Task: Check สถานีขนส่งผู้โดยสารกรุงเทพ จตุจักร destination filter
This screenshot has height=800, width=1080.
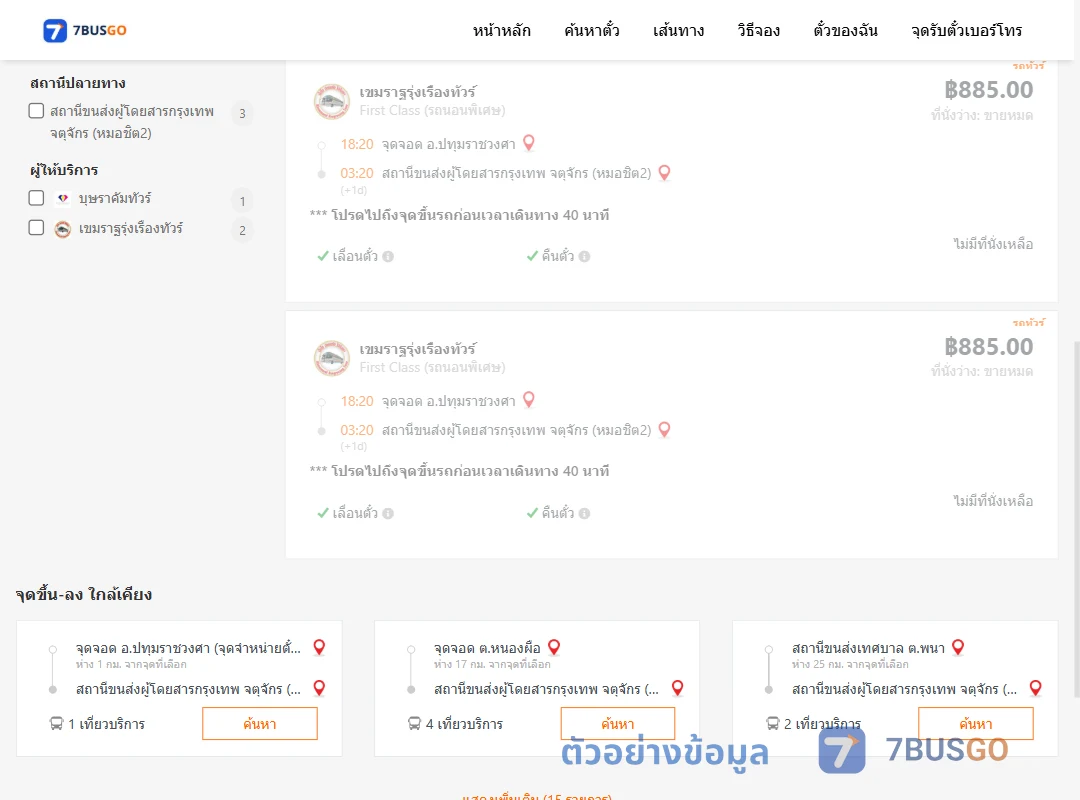Action: (x=37, y=111)
